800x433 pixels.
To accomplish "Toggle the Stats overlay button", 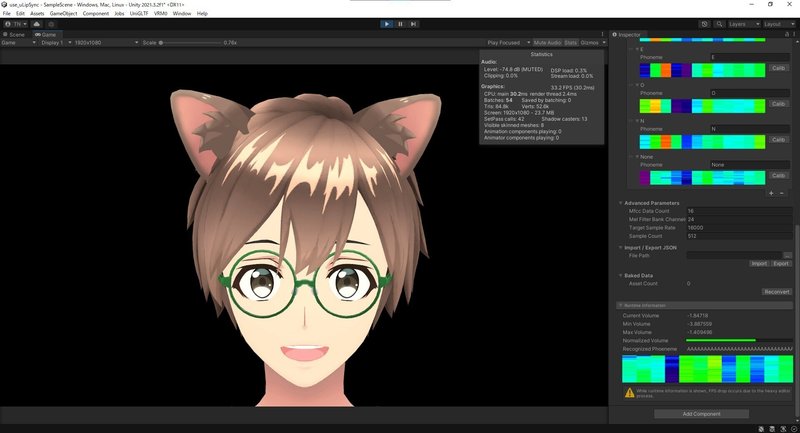I will point(570,43).
